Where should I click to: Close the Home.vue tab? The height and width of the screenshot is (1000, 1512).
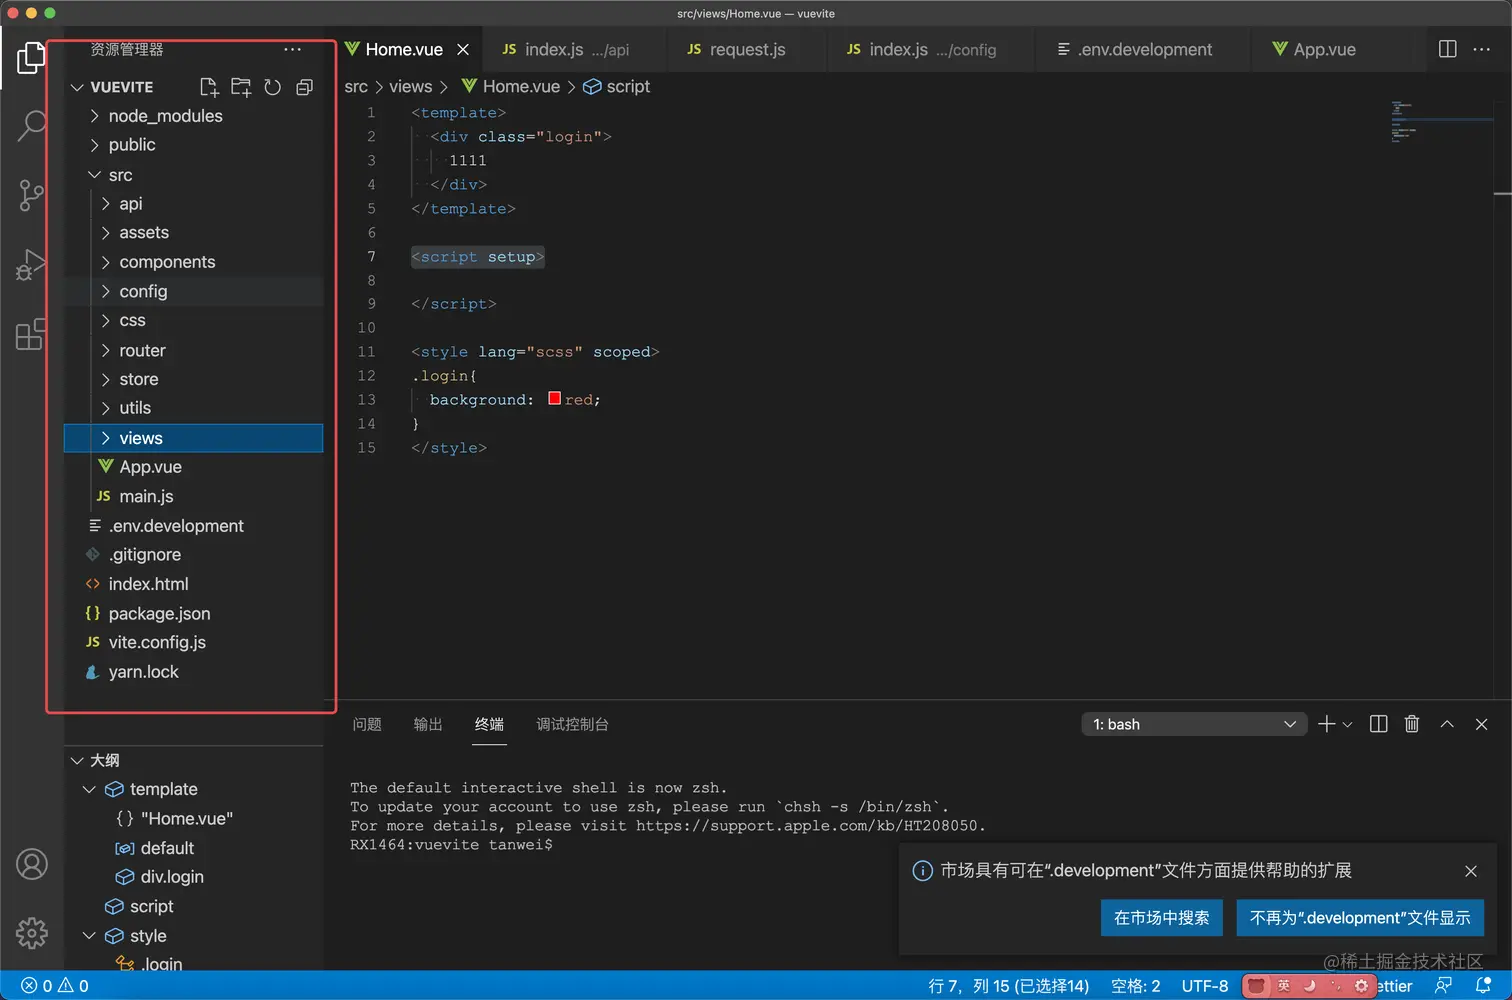[x=463, y=49]
